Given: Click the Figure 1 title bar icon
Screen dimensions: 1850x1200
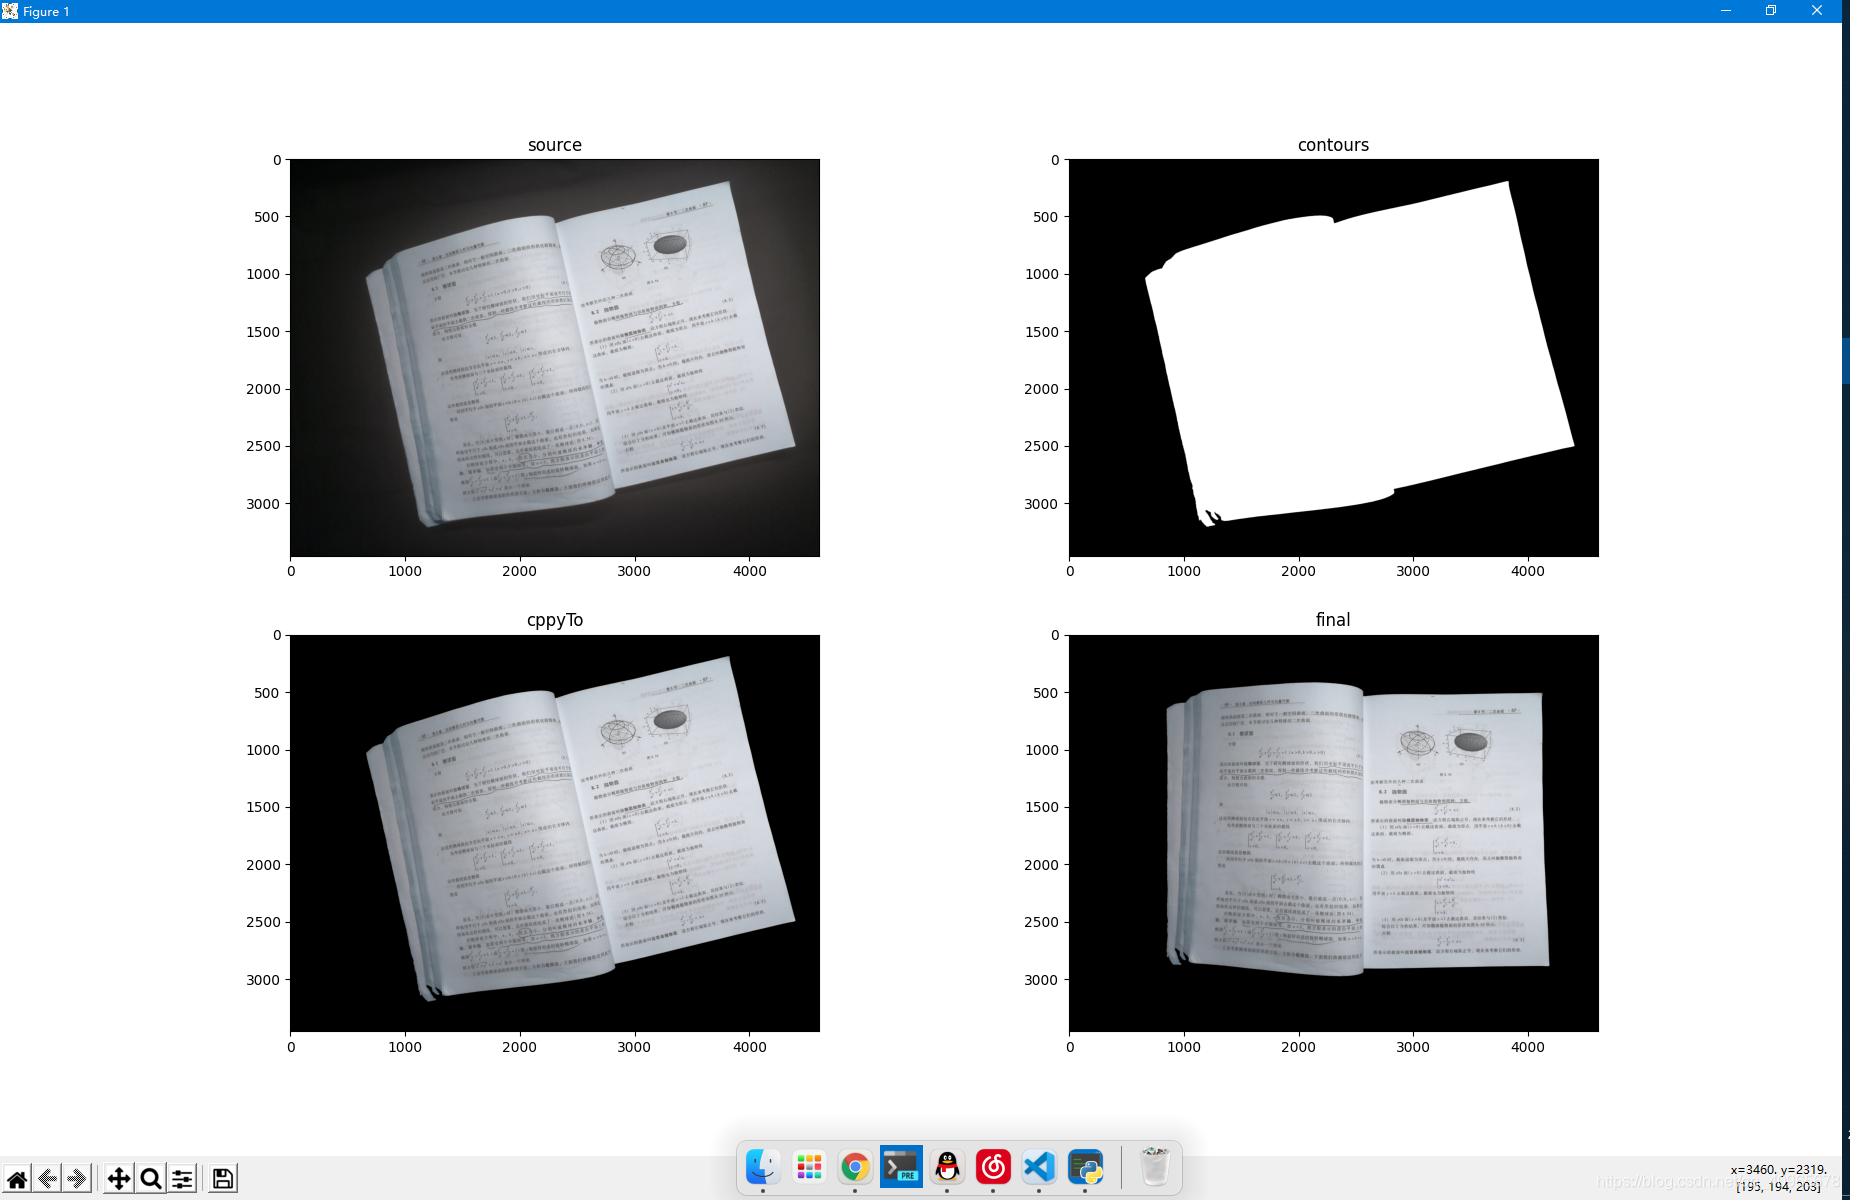Looking at the screenshot, I should [x=10, y=11].
